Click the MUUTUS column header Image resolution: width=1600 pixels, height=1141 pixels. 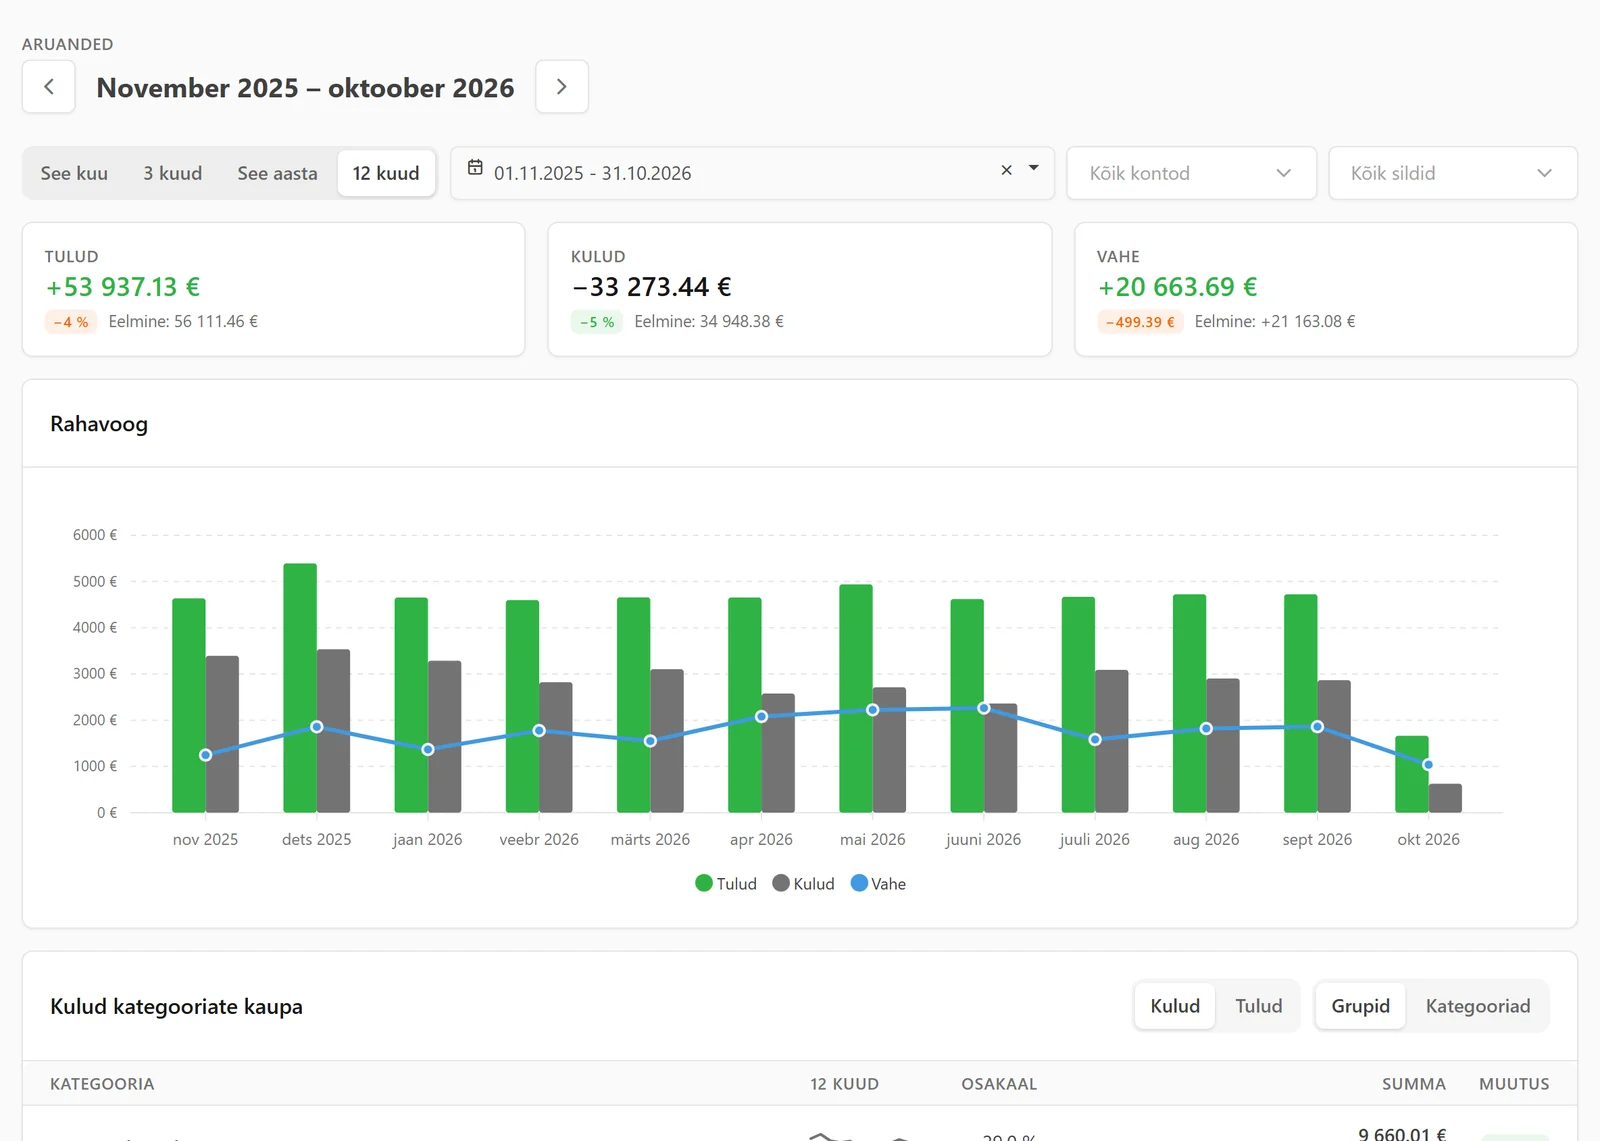point(1514,1084)
